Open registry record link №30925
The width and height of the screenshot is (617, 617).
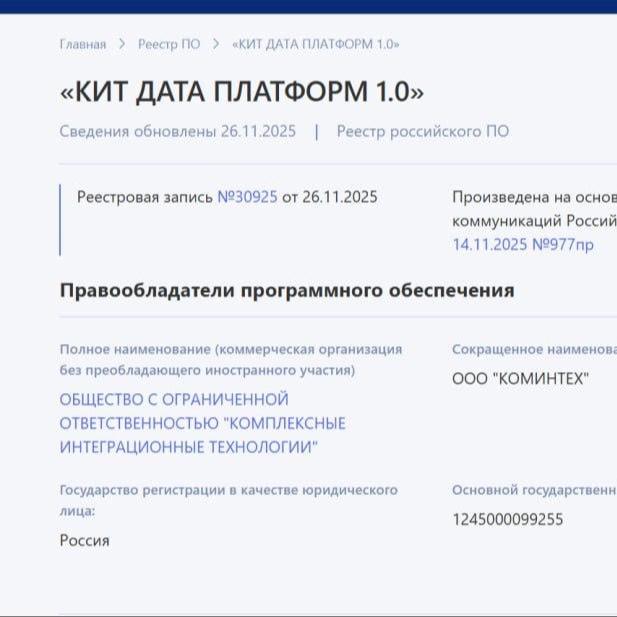point(247,197)
